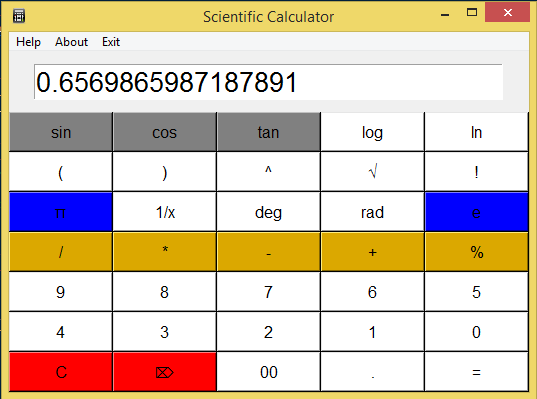Viewport: 537px width, 399px height.
Task: Click digit 1
Action: coord(372,332)
